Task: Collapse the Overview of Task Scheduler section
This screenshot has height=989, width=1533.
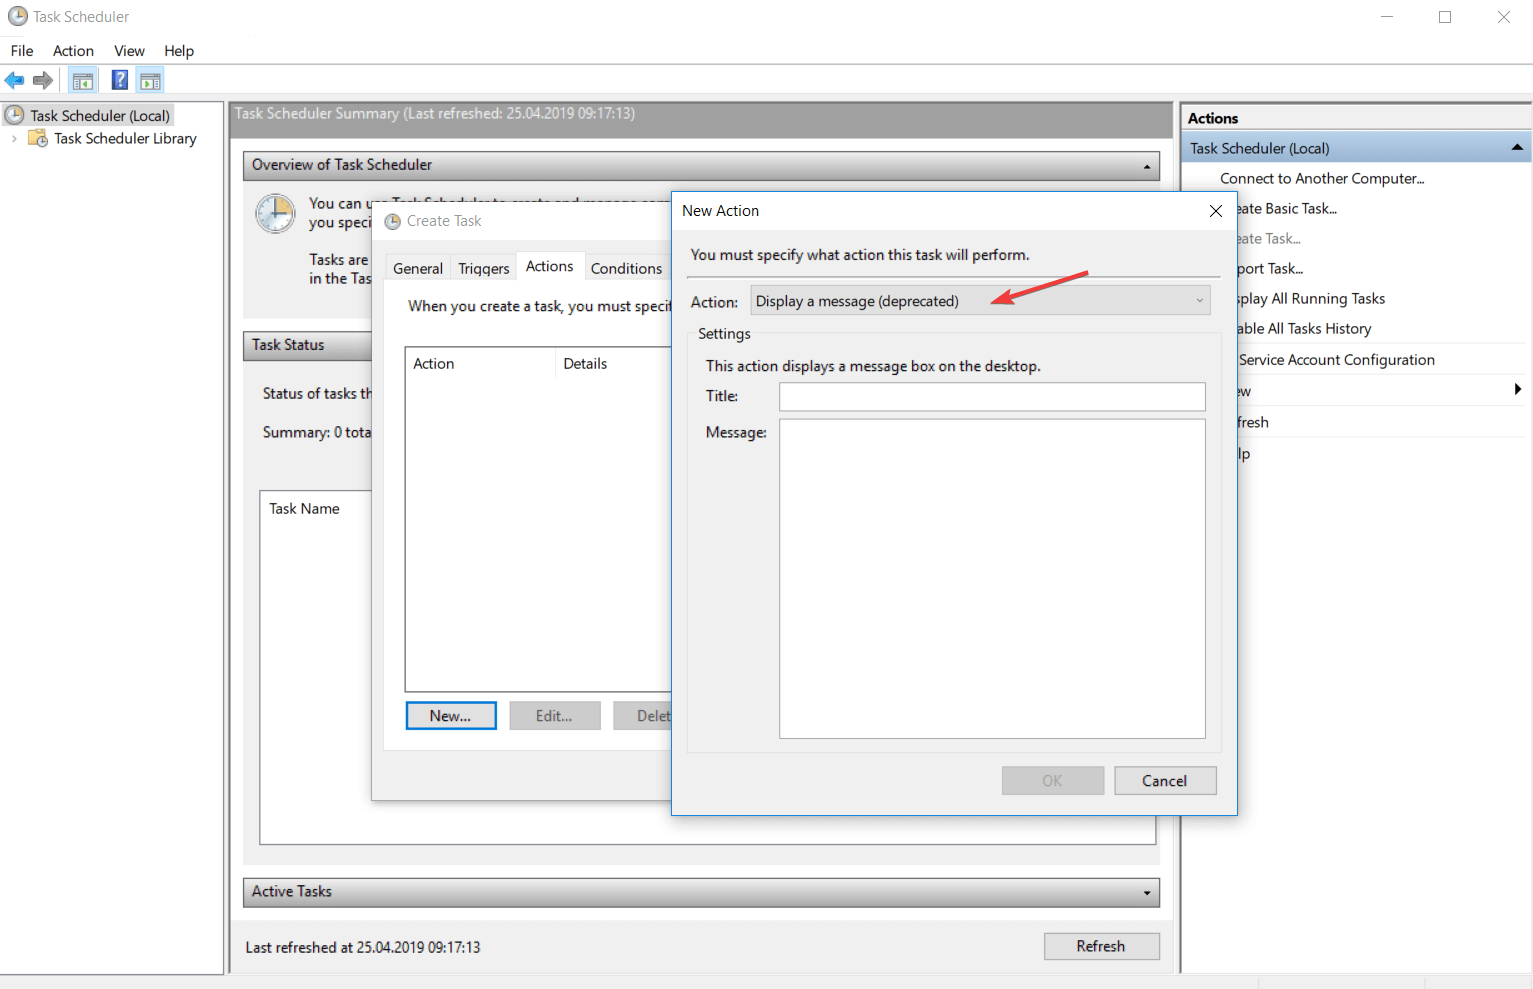Action: tap(1146, 166)
